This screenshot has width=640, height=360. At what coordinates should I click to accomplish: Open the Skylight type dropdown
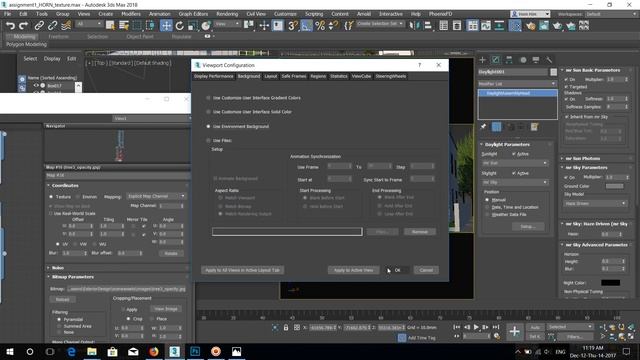pos(515,182)
